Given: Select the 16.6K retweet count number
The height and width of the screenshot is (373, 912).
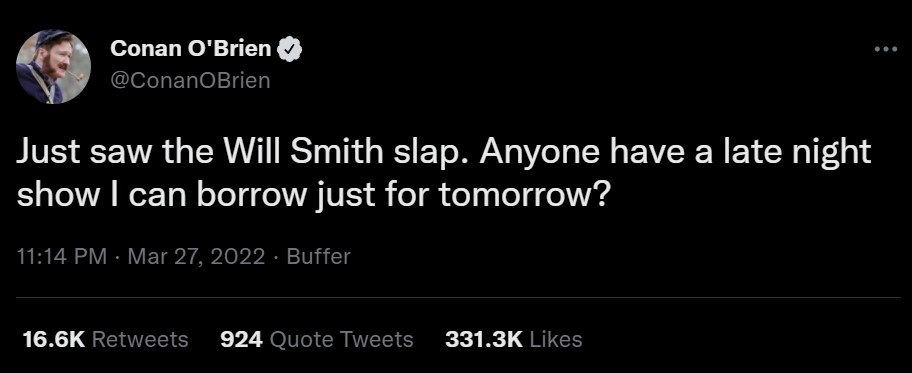Looking at the screenshot, I should [54, 339].
